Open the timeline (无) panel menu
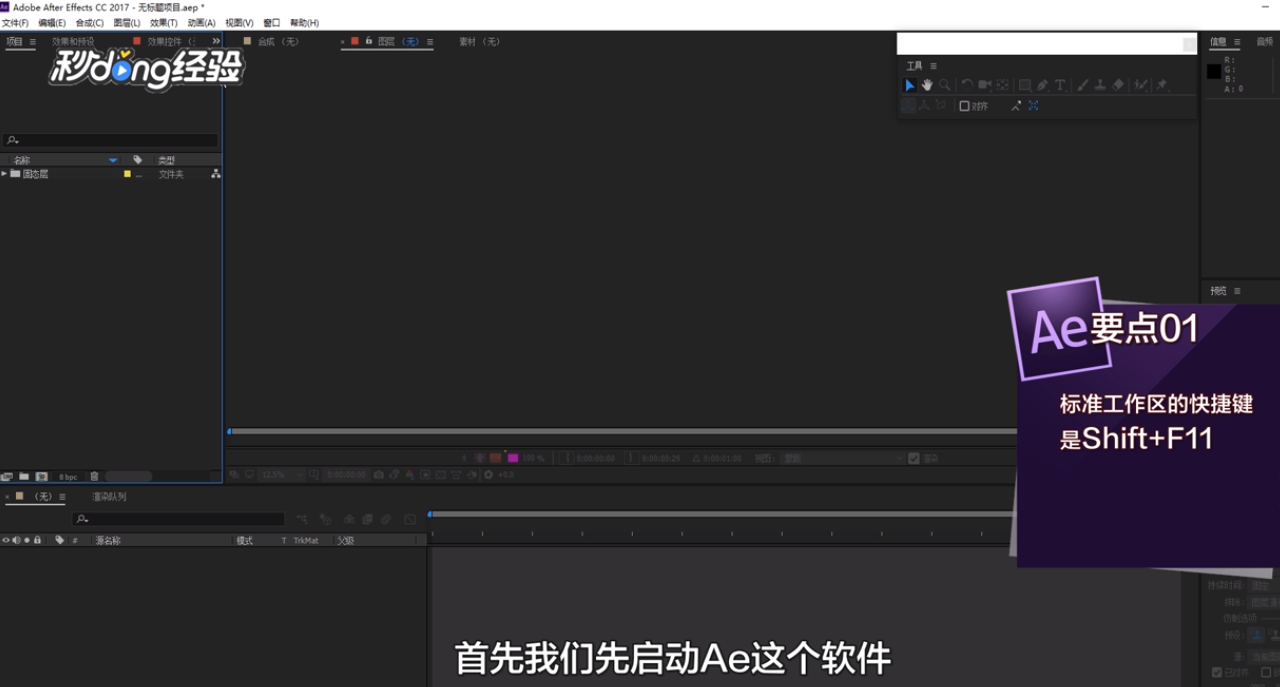This screenshot has width=1280, height=687. pos(62,497)
